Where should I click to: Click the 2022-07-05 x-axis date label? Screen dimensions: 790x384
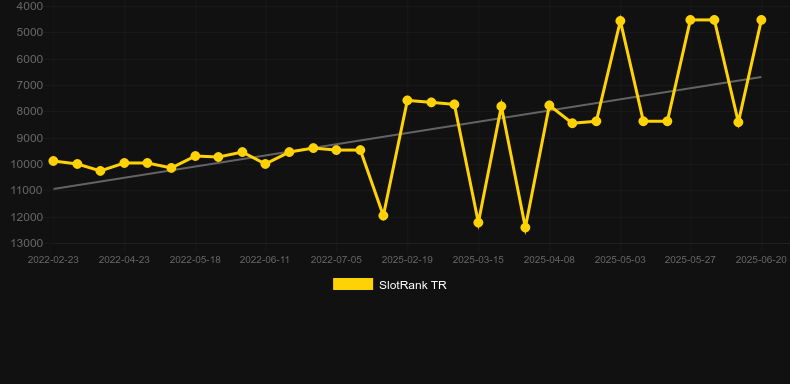coord(336,260)
